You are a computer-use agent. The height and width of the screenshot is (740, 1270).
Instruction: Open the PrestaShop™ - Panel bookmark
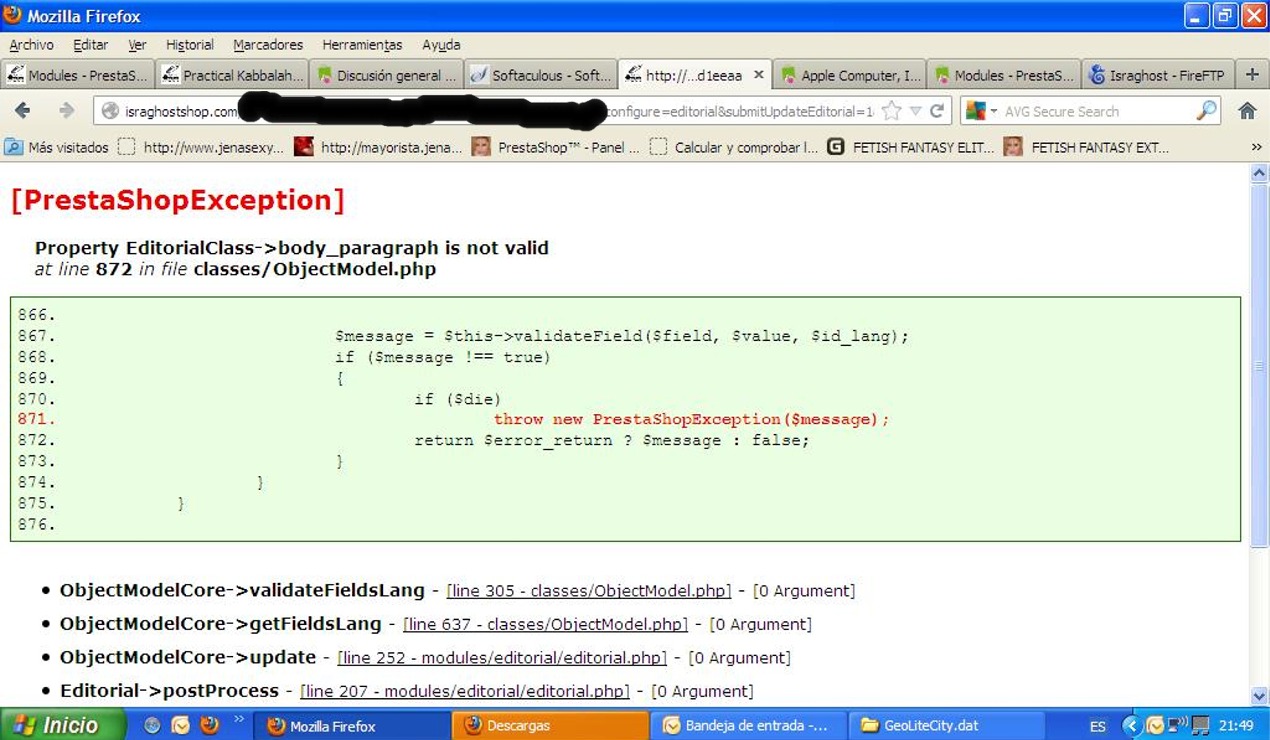556,147
